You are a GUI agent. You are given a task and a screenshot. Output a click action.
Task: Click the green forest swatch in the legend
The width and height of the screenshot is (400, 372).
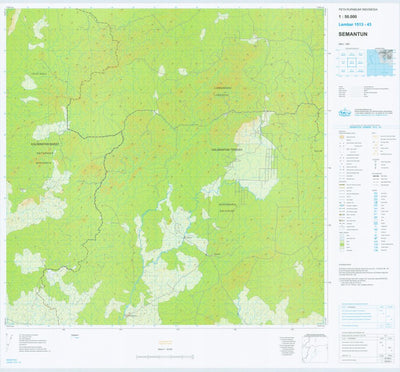click(x=342, y=244)
